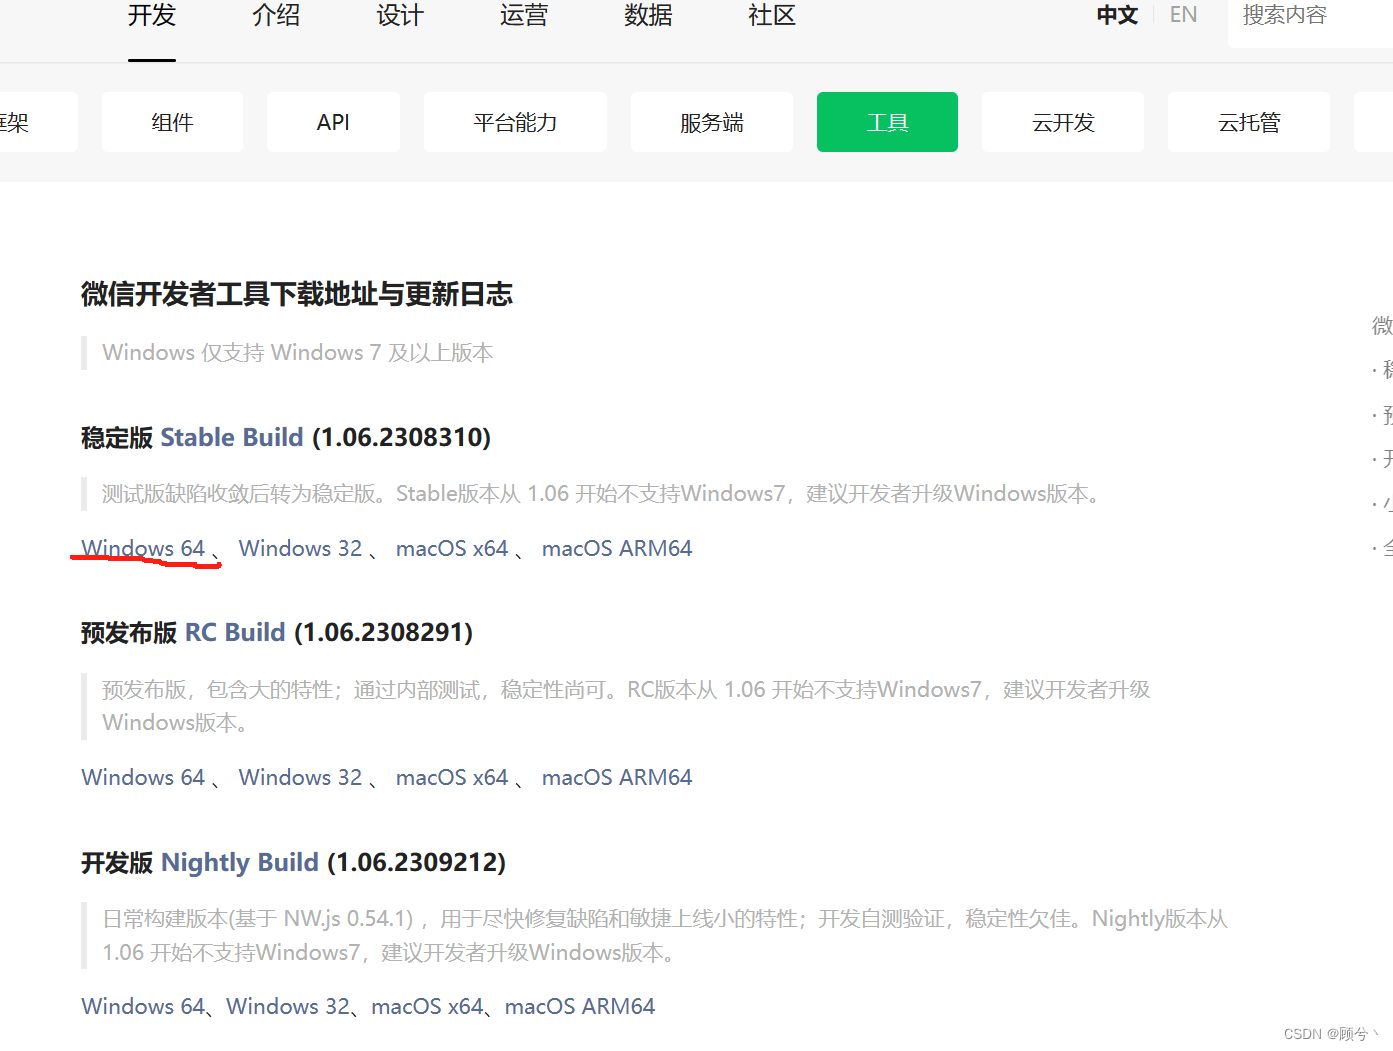
Task: Select the 中文 language option
Action: [1117, 15]
